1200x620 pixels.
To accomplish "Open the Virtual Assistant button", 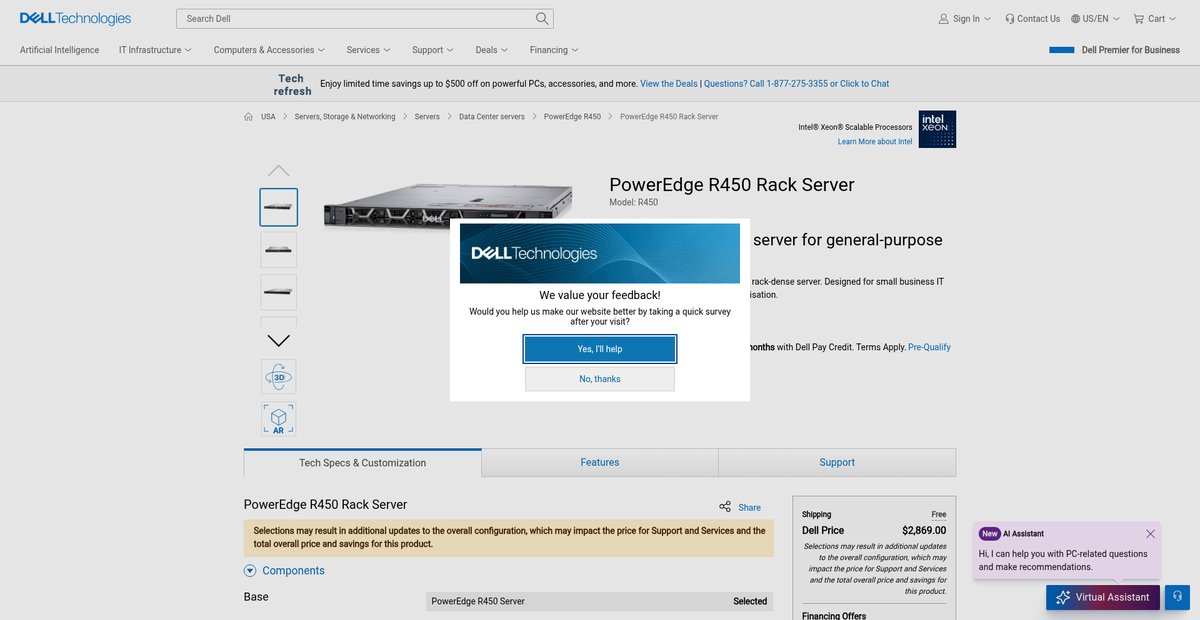I will [x=1103, y=597].
